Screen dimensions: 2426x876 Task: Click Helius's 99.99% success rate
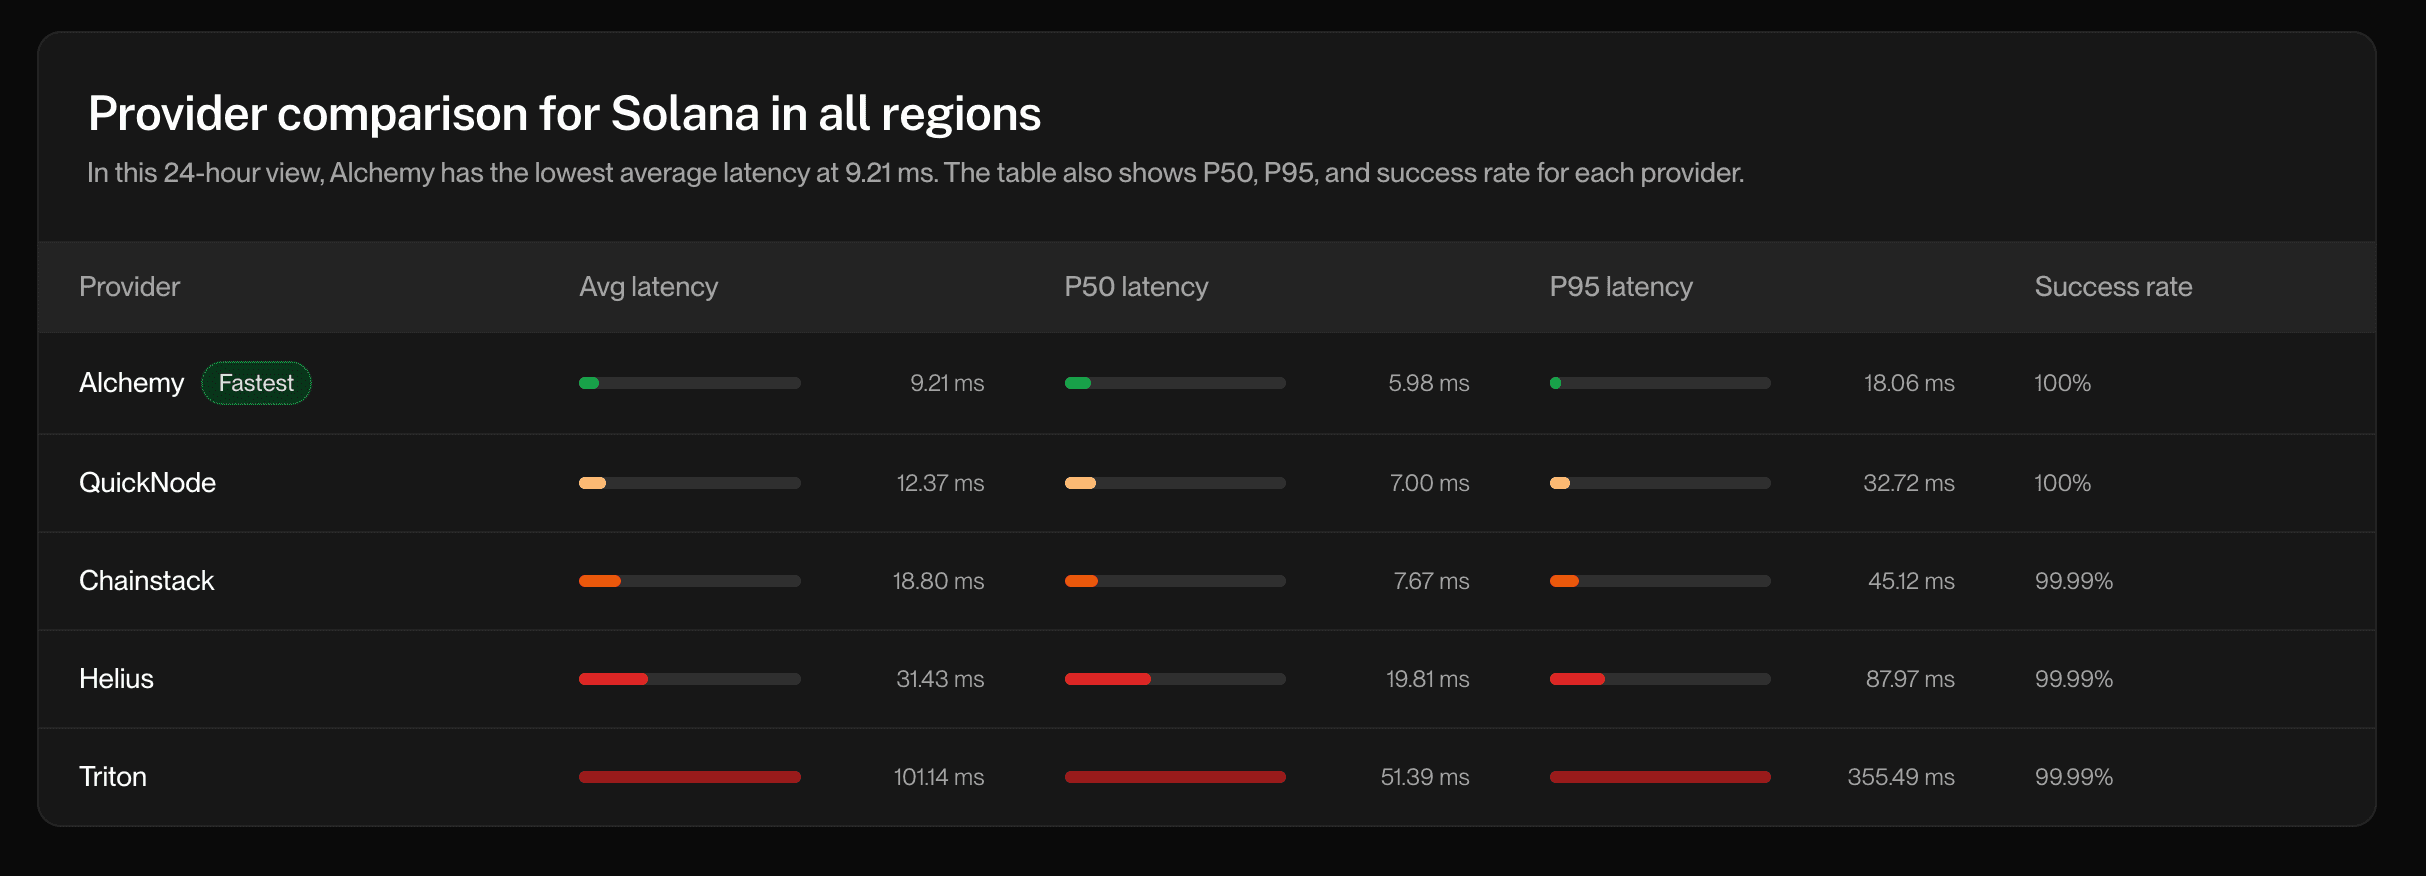pyautogui.click(x=2074, y=679)
